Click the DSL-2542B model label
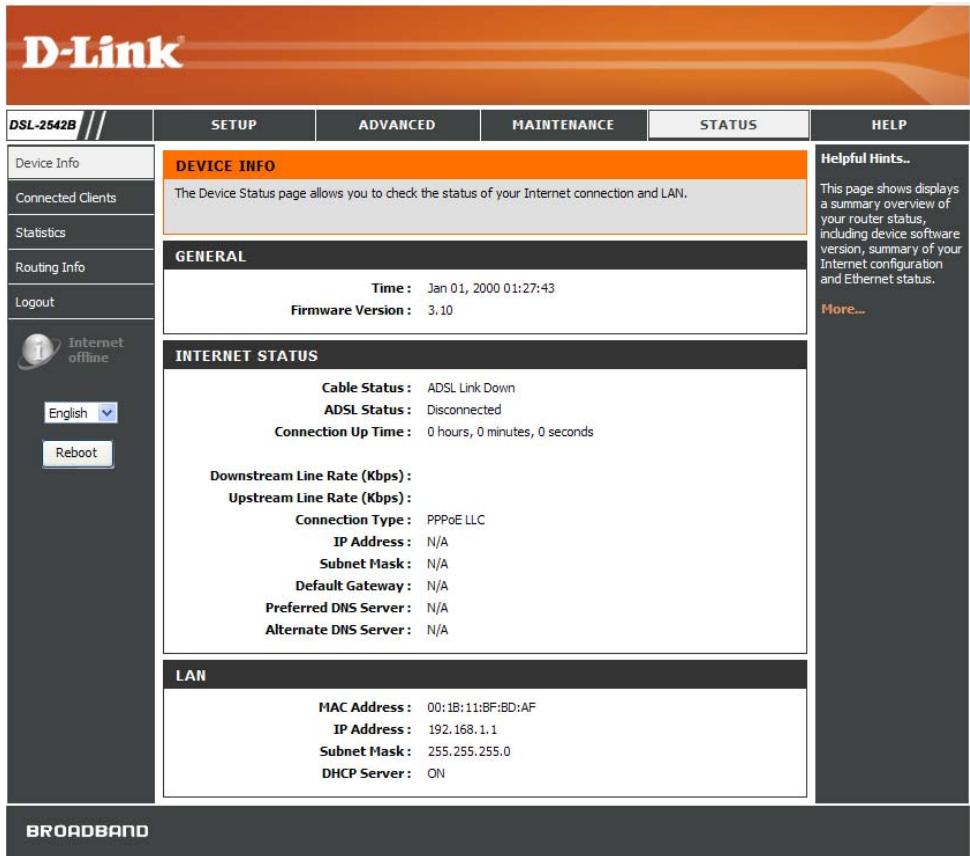970x856 pixels. (x=43, y=125)
